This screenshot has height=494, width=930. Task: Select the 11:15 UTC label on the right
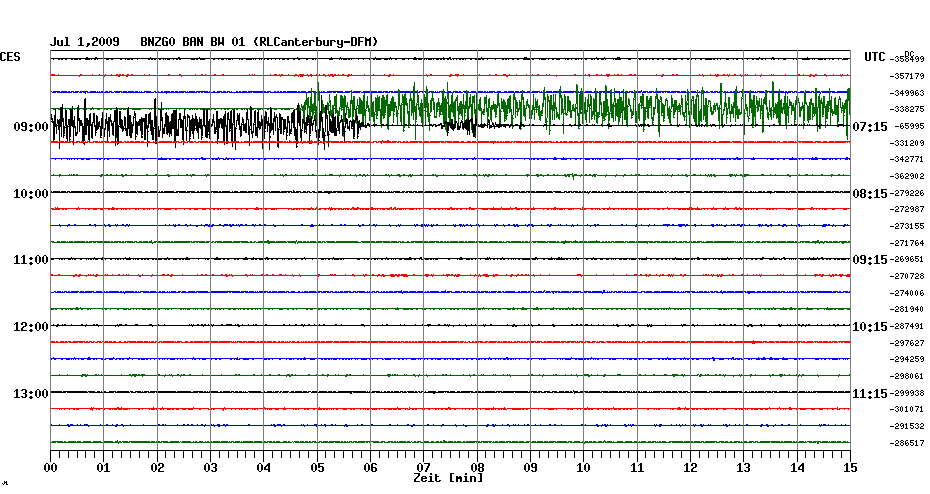coord(869,393)
